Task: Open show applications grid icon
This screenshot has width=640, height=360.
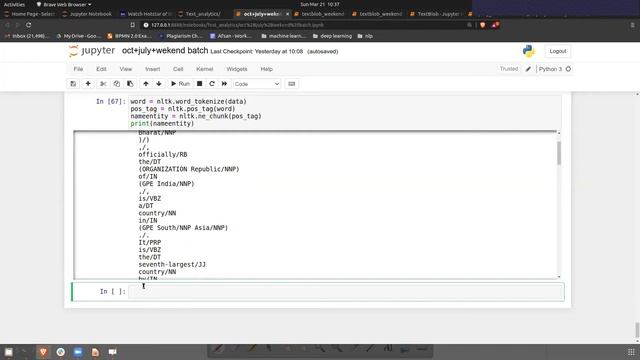Action: click(631, 352)
